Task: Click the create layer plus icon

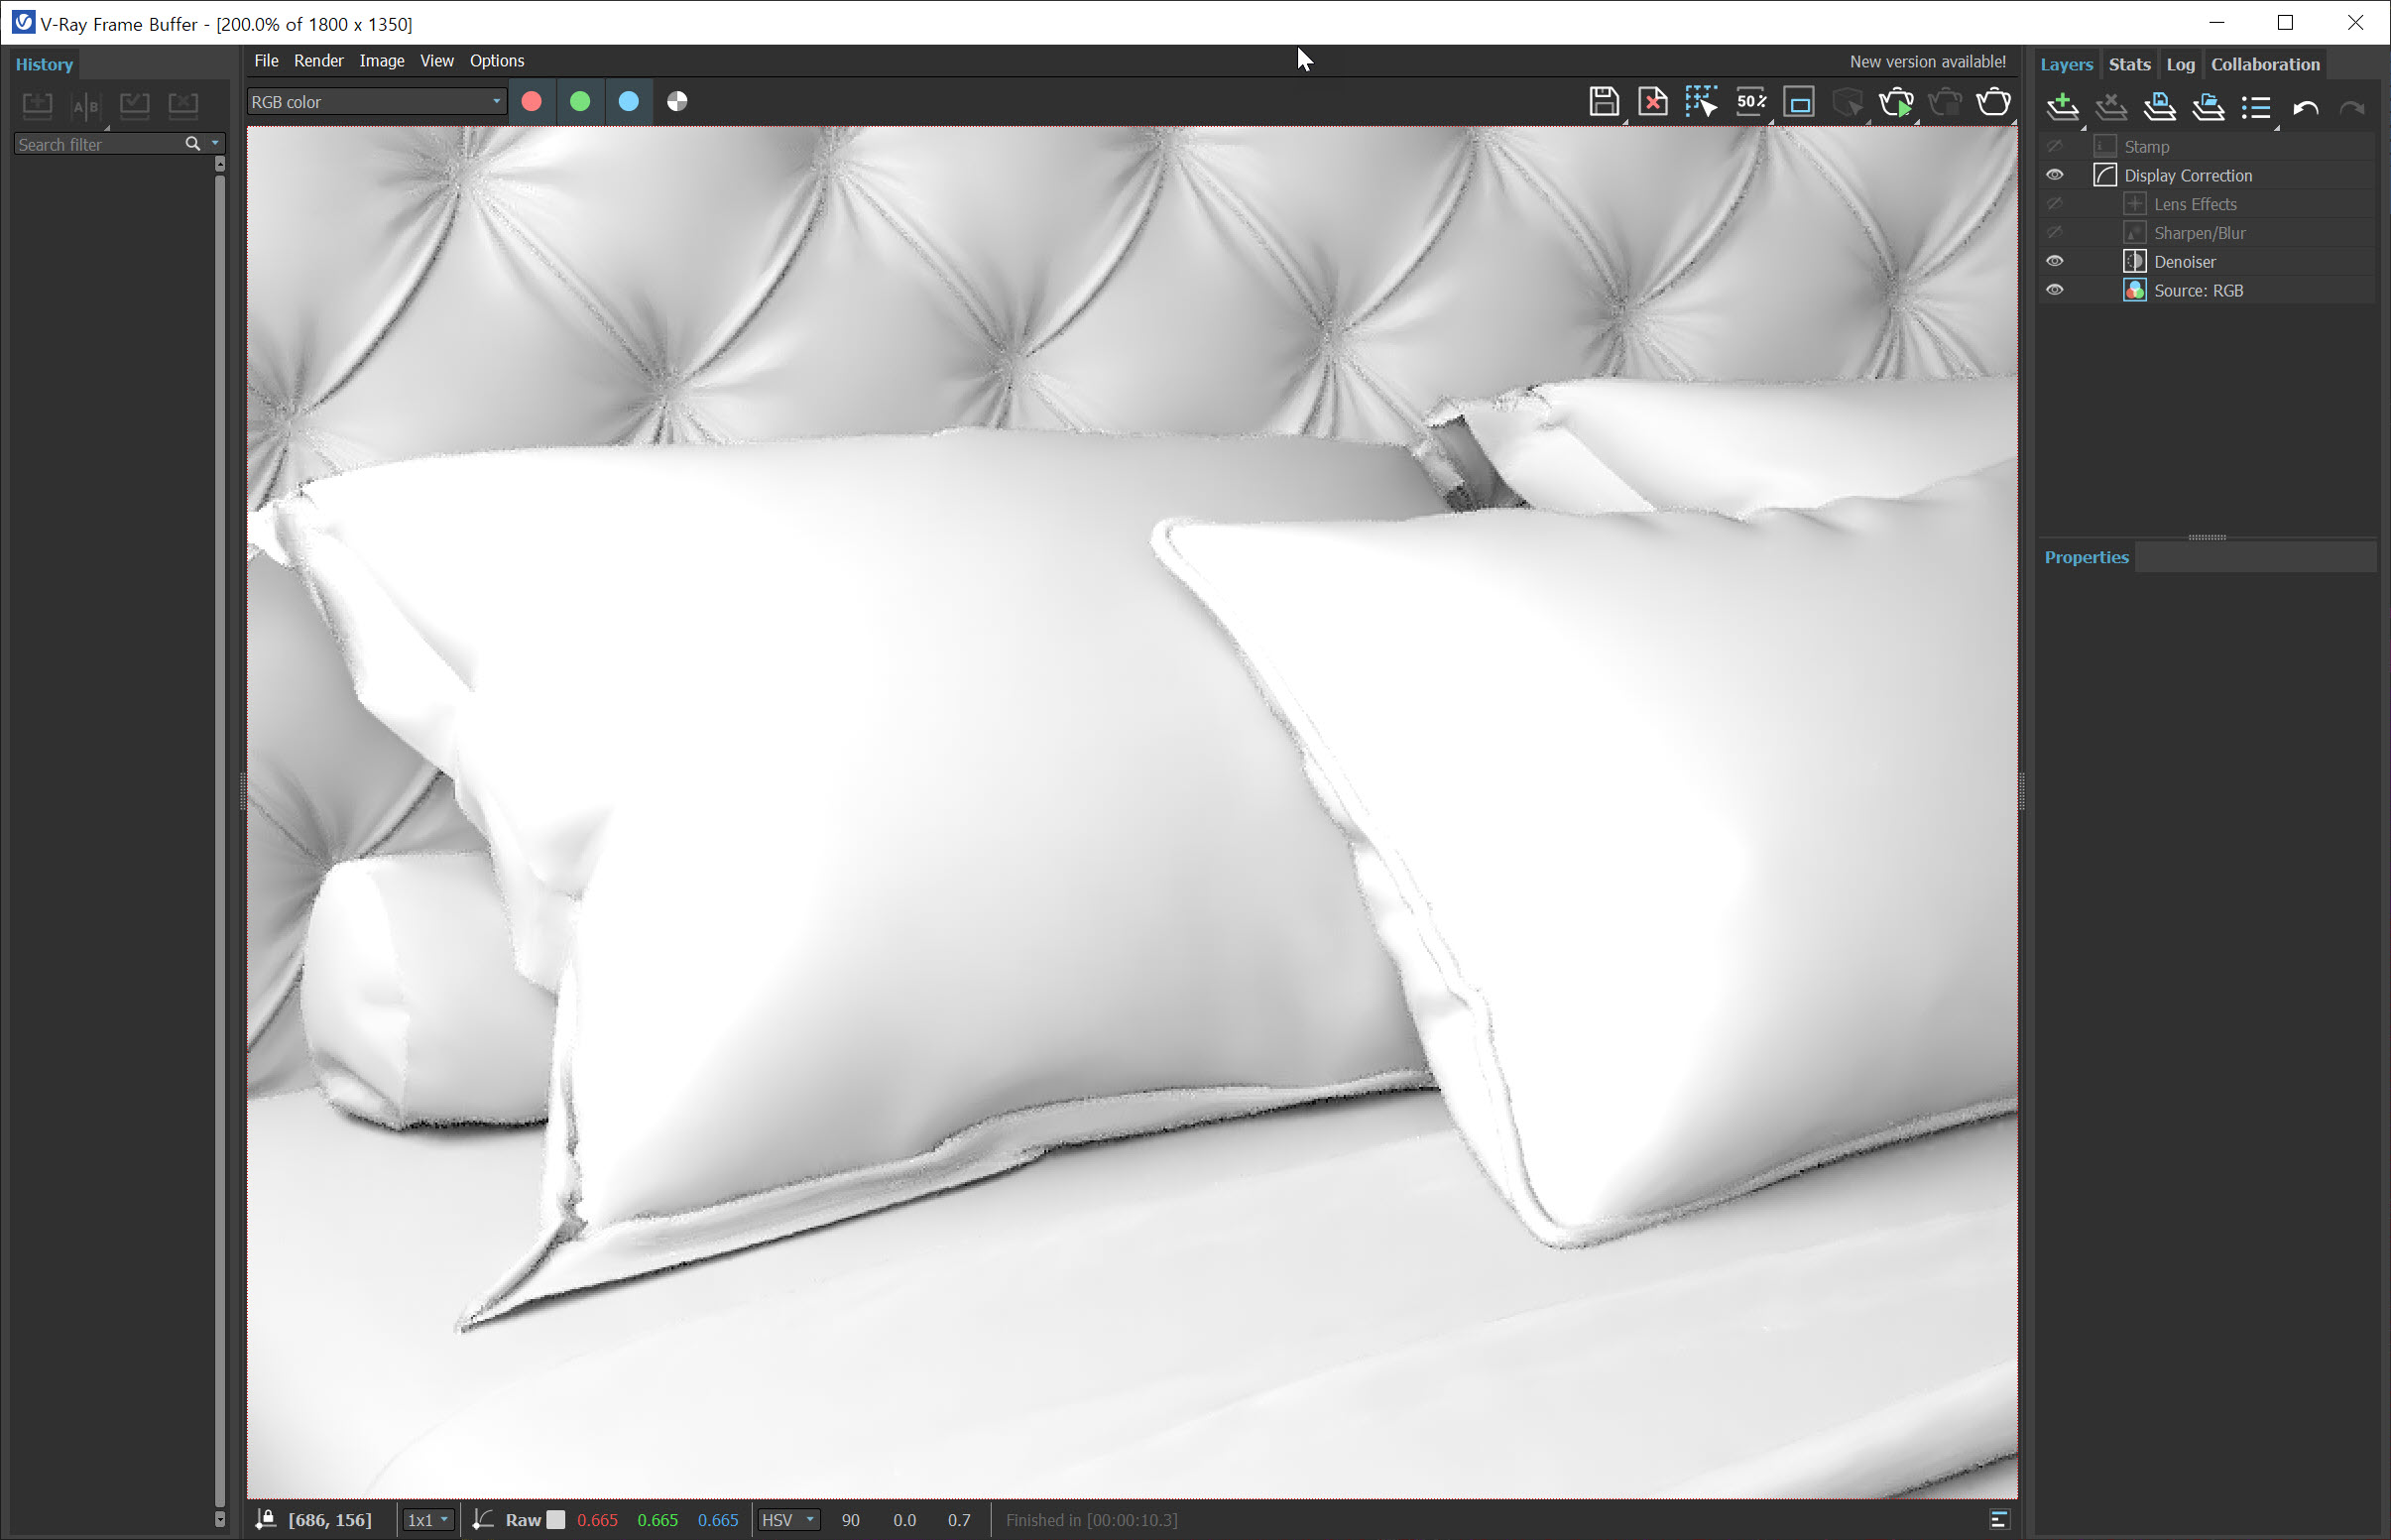Action: (2062, 106)
